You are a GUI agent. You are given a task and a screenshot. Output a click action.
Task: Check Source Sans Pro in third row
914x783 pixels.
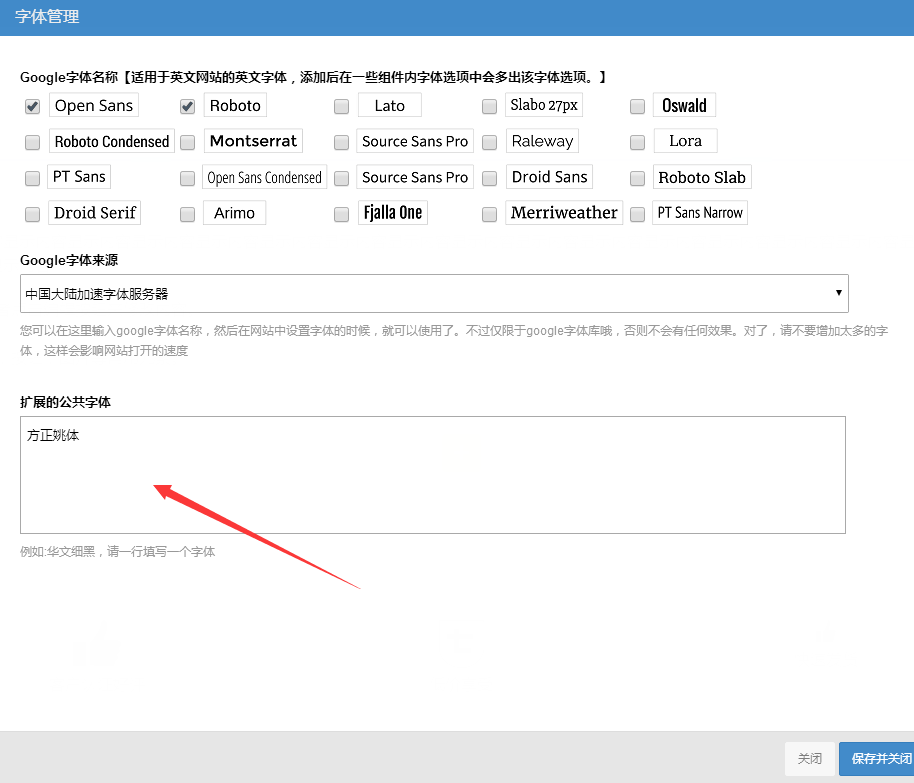(341, 178)
